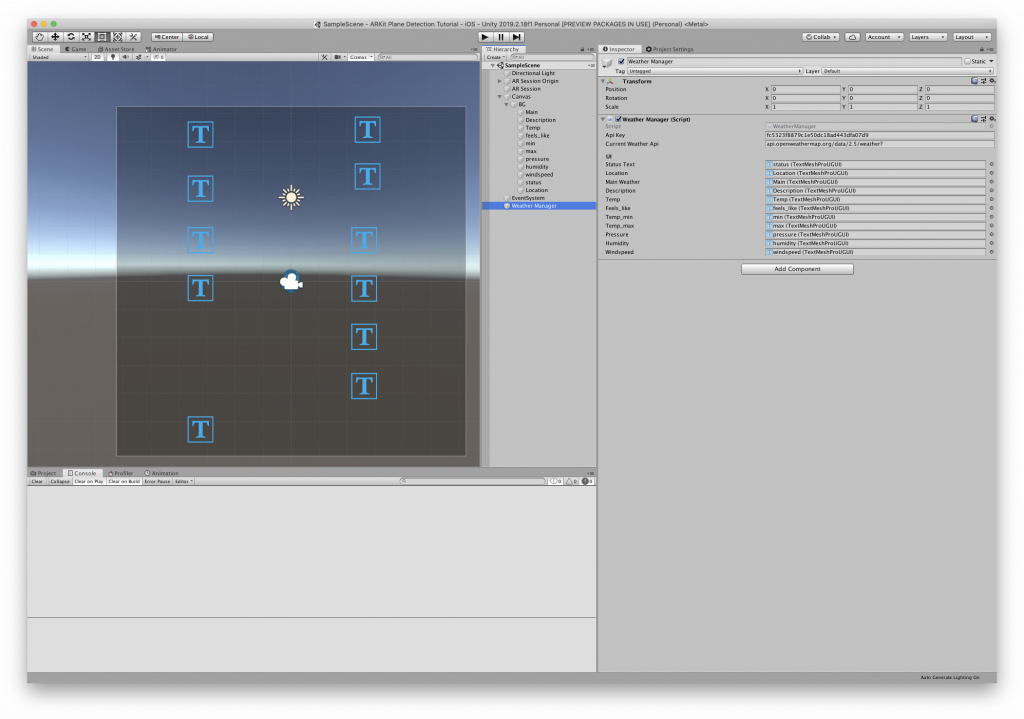Open the Gizmos dropdown
The image size is (1024, 719).
click(360, 57)
